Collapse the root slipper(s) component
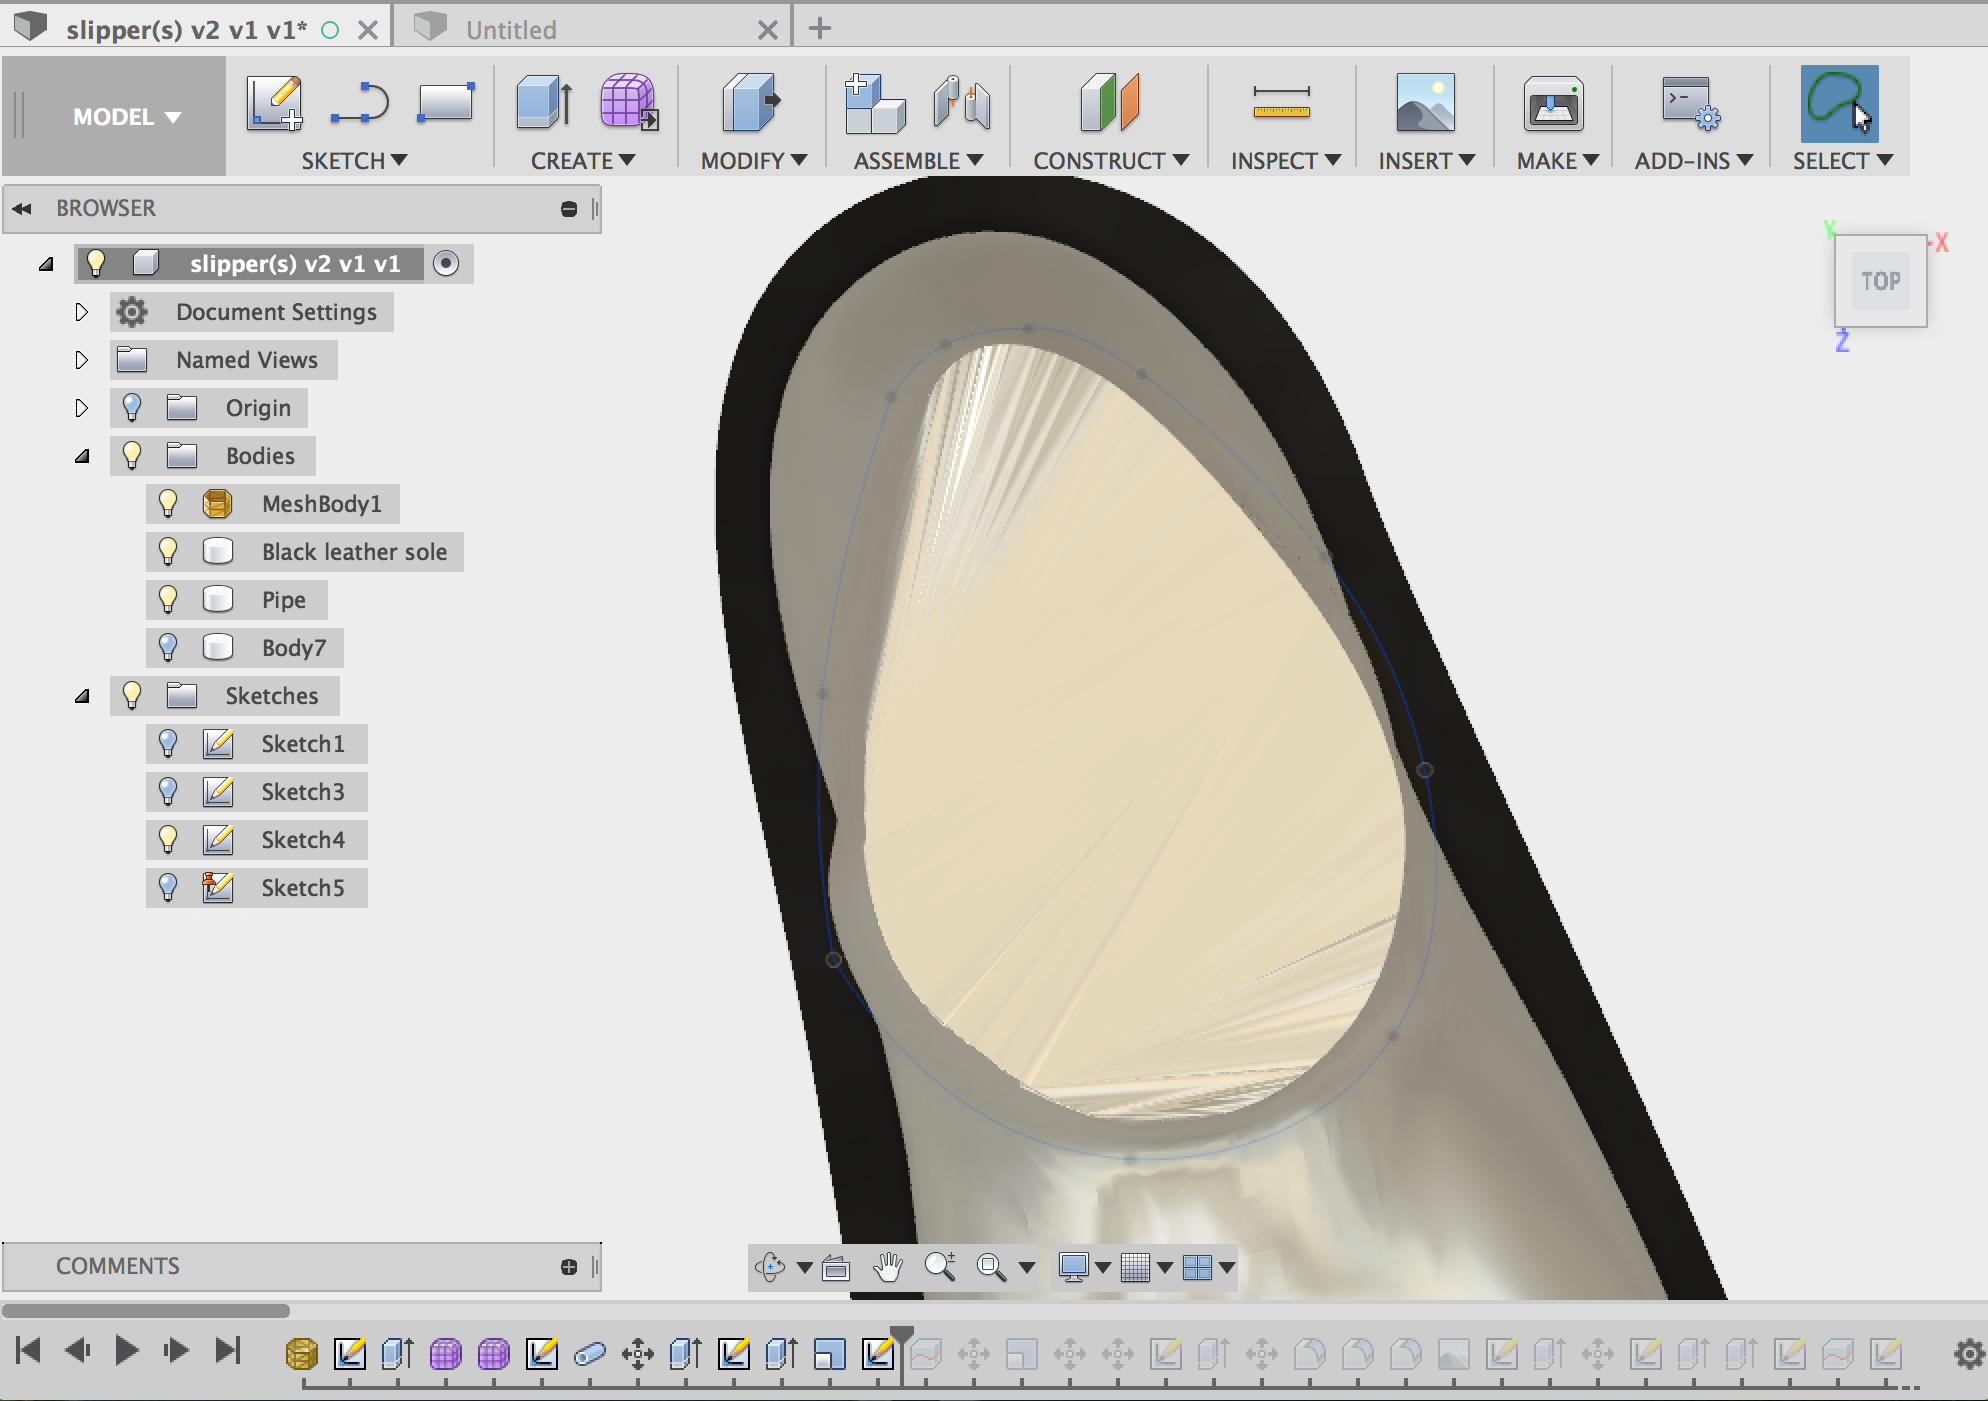1988x1401 pixels. pyautogui.click(x=46, y=264)
